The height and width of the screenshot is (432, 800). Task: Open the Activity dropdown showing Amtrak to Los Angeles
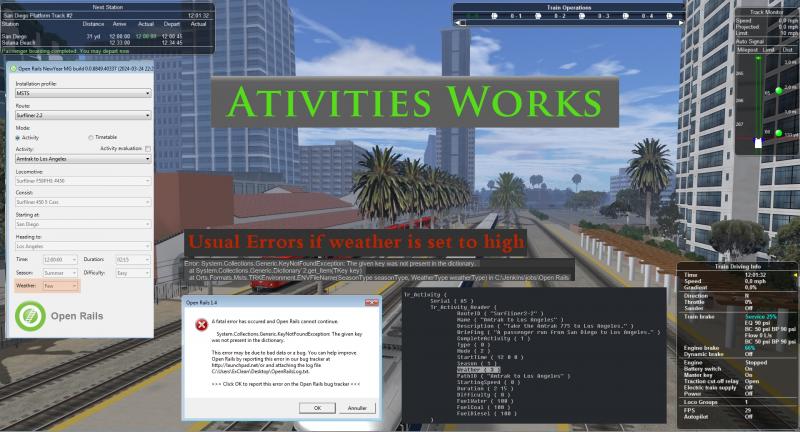point(83,159)
